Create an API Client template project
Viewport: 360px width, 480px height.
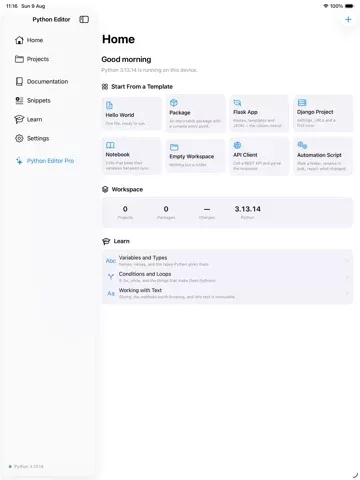(x=259, y=156)
